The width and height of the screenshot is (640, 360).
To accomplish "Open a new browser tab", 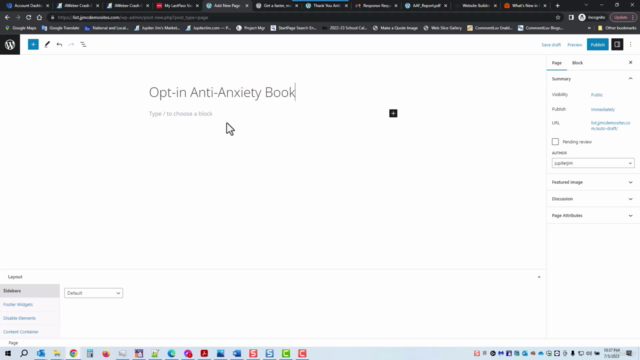I will coord(558,6).
